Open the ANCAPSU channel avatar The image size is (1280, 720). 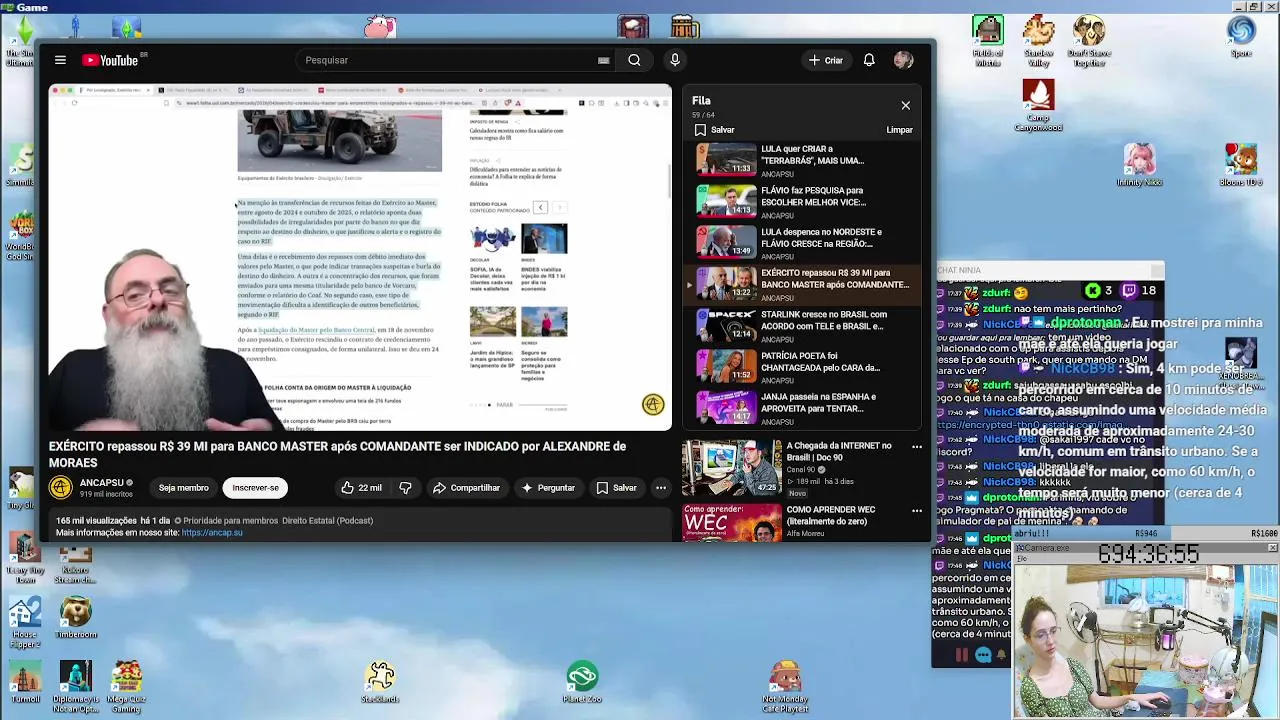pos(61,488)
